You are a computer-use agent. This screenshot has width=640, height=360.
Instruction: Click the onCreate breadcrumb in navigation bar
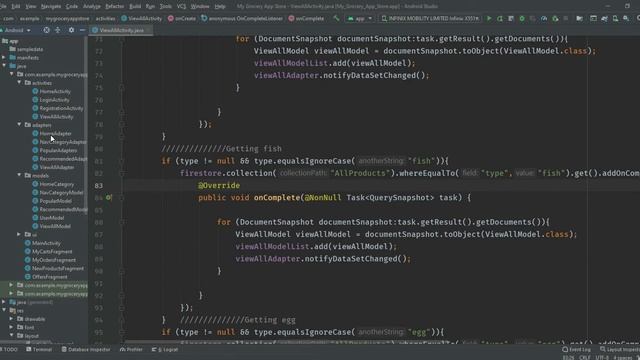(x=182, y=18)
